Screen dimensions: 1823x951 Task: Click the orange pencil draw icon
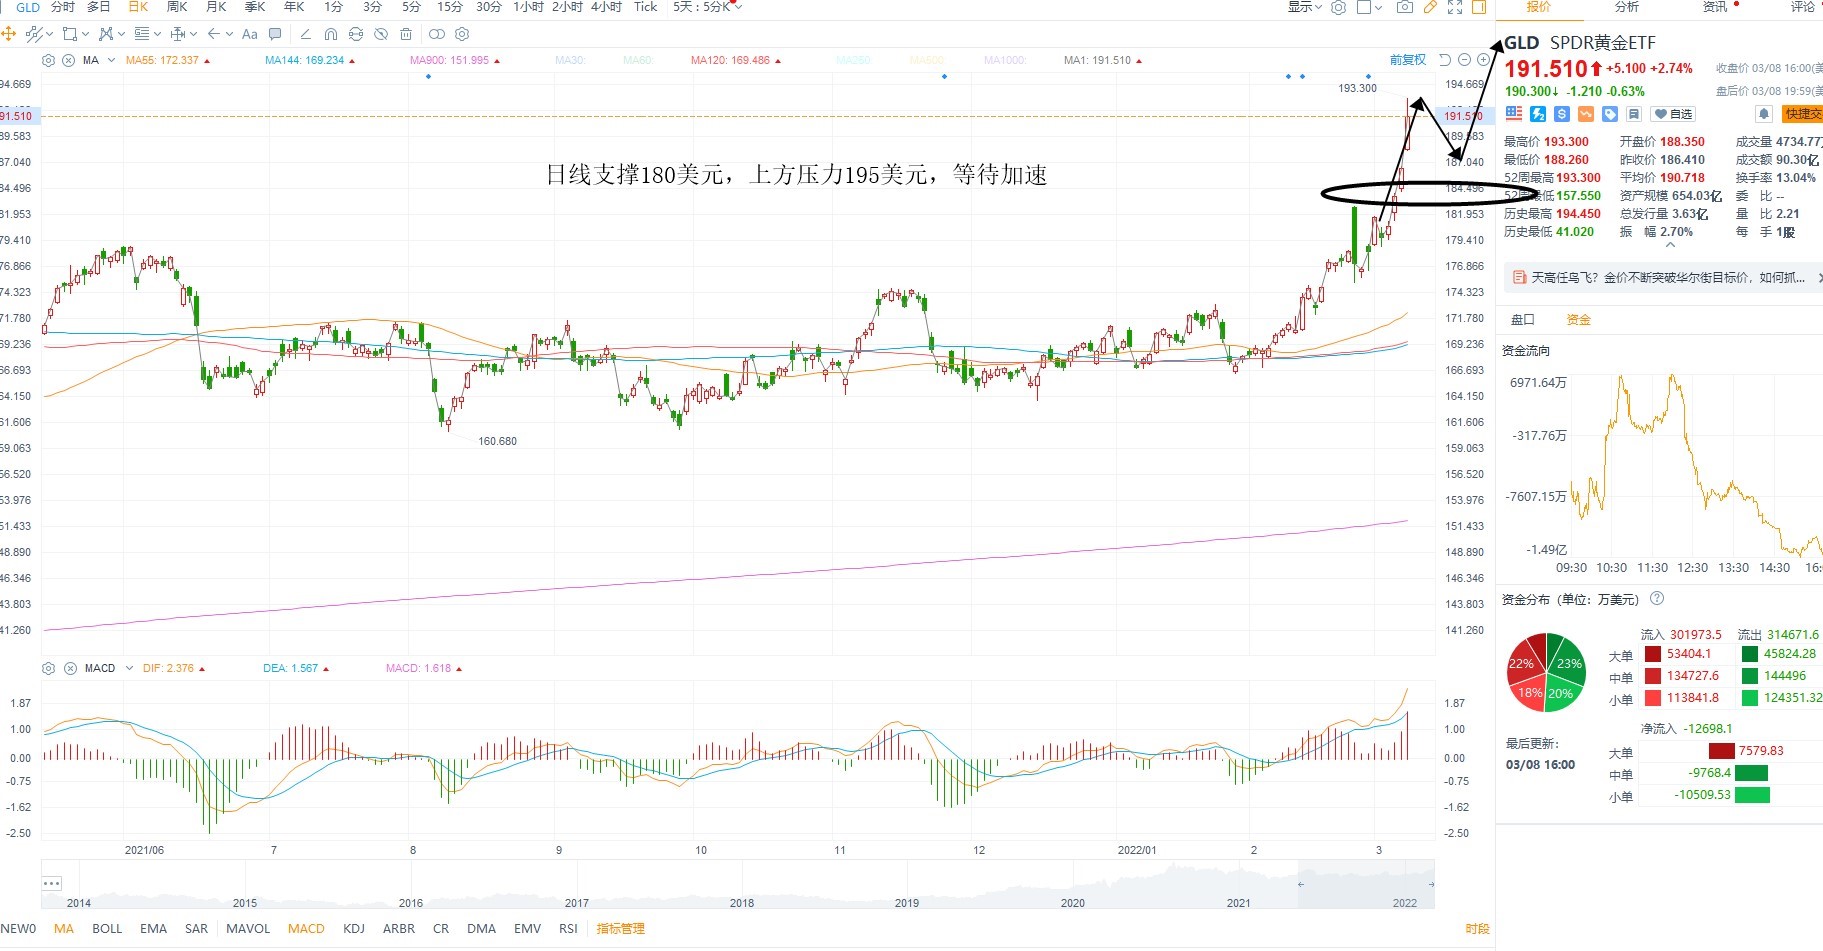pyautogui.click(x=1430, y=7)
